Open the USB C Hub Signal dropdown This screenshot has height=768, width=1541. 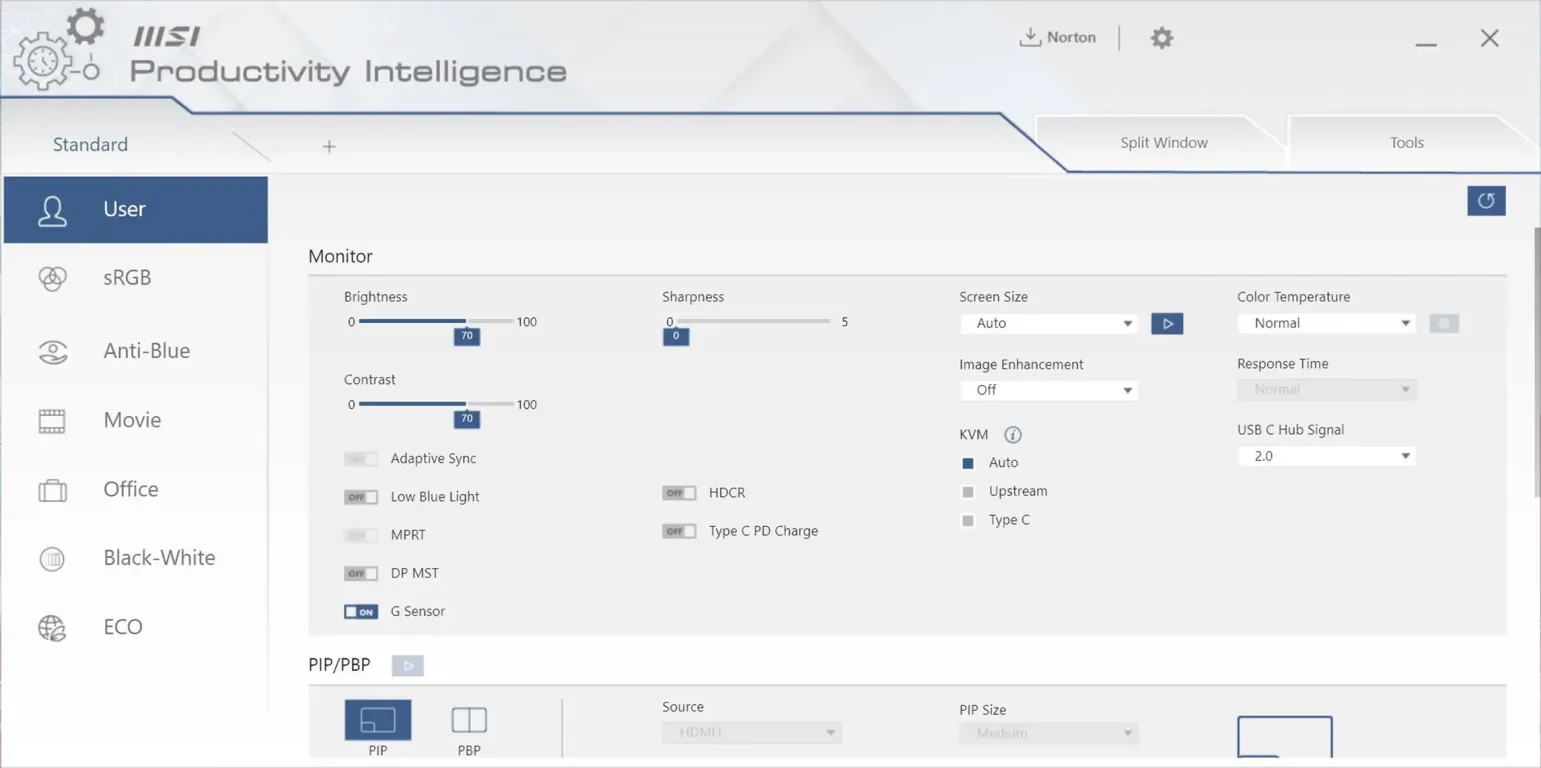(1326, 456)
